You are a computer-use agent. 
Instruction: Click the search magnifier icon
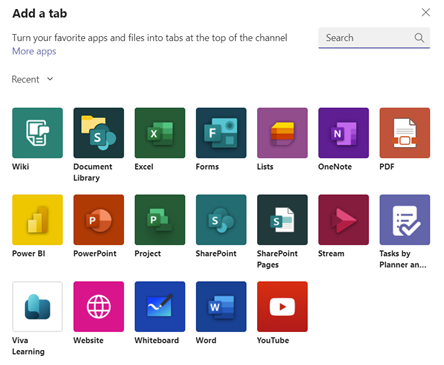(x=419, y=38)
